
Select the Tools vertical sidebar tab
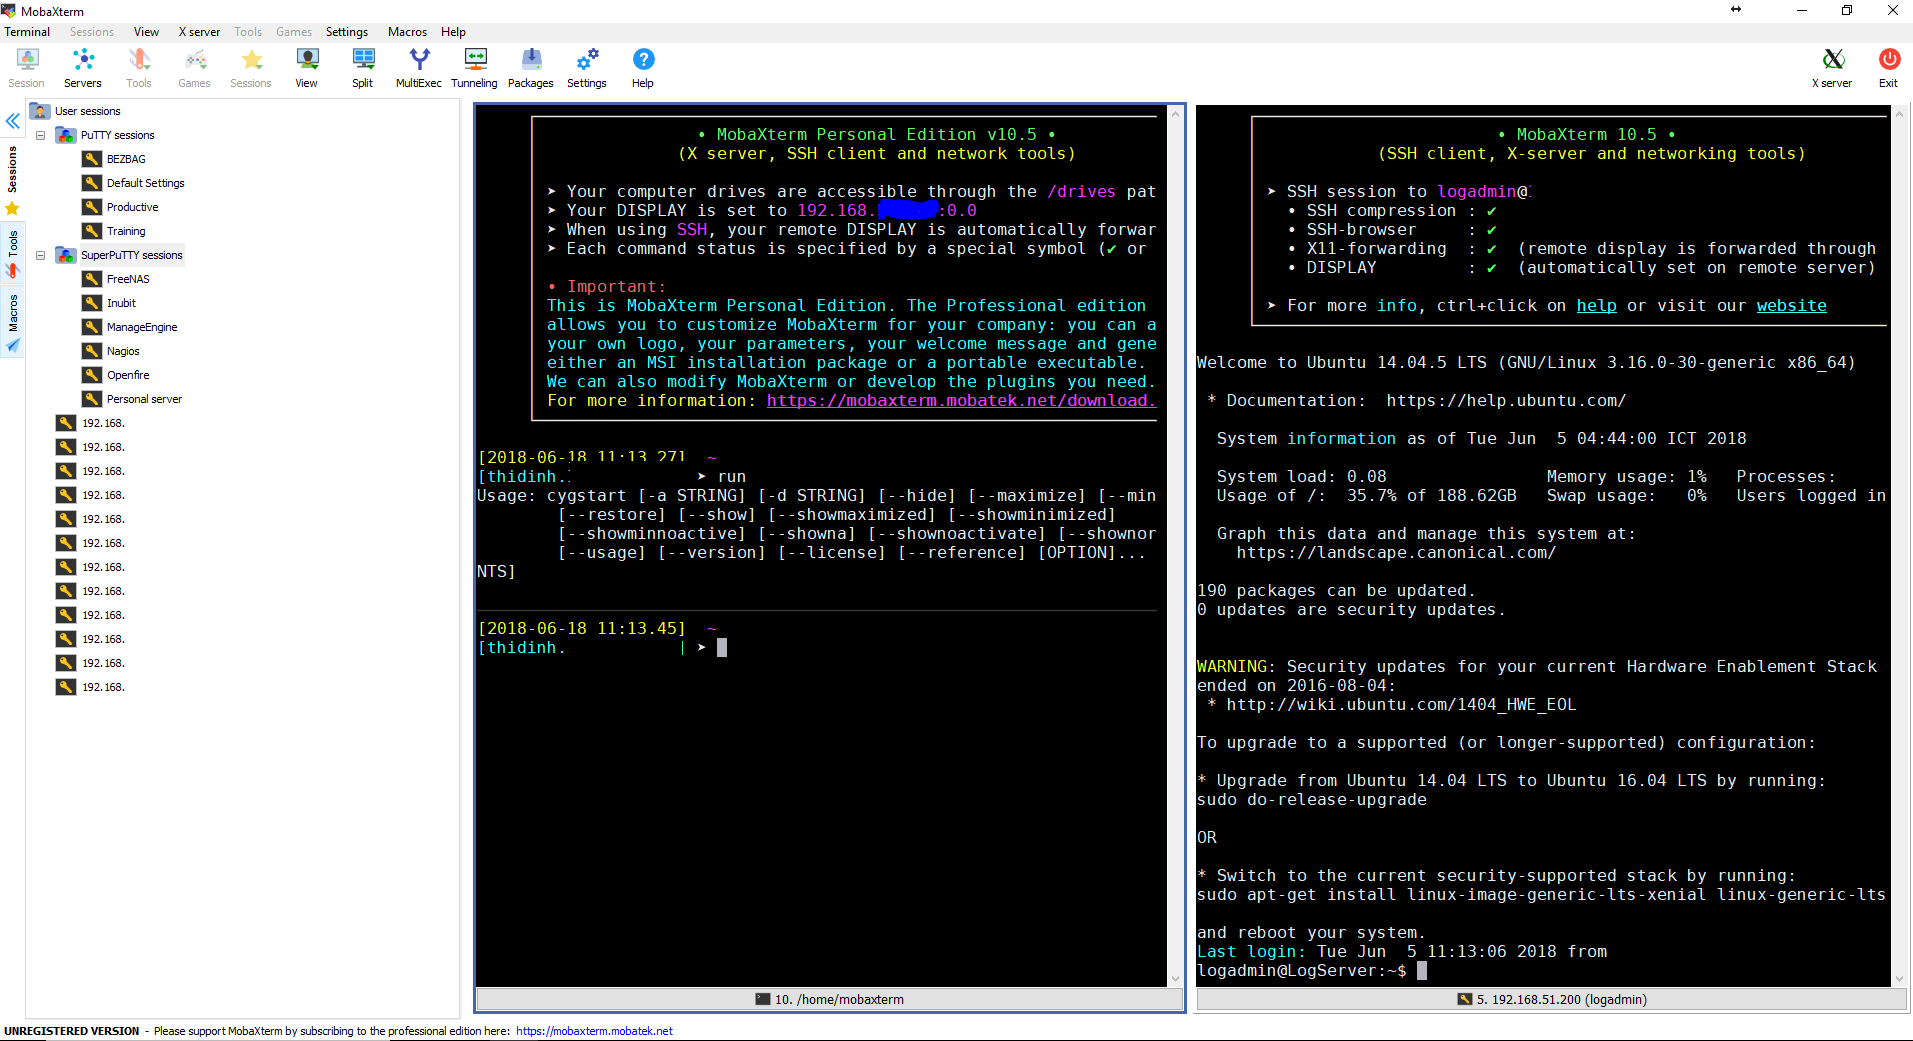click(x=12, y=243)
